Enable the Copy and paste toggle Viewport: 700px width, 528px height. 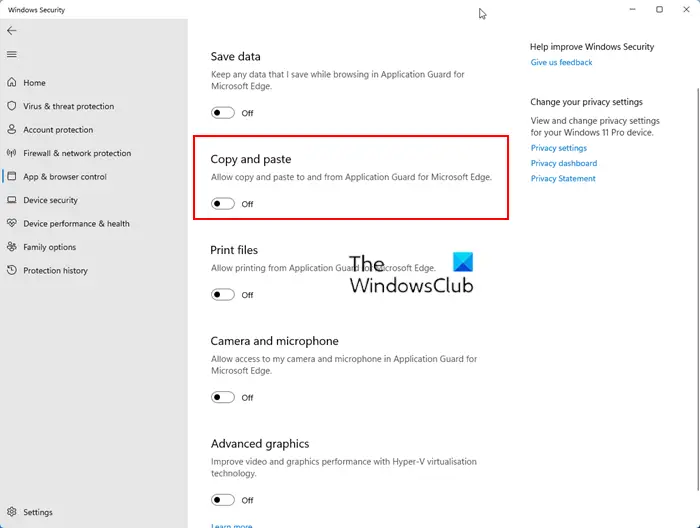point(223,204)
